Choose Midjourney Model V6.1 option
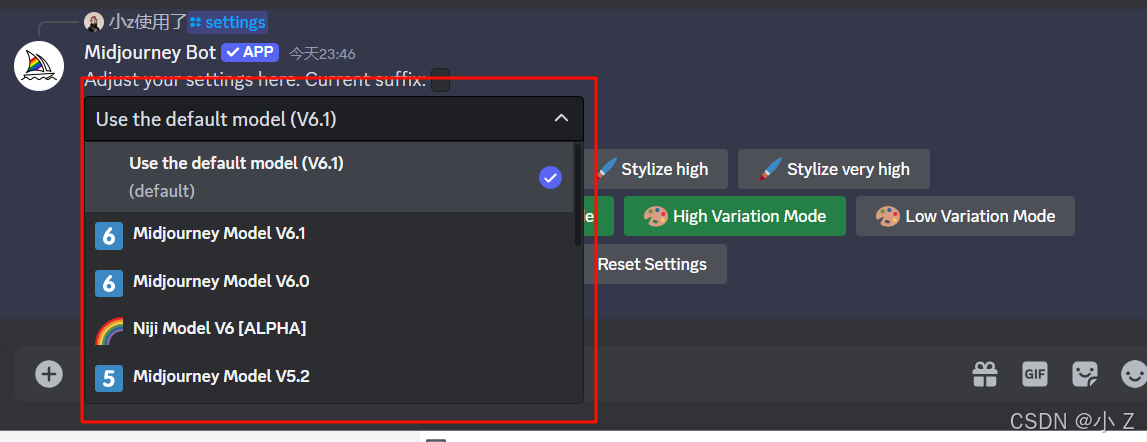 (x=328, y=236)
